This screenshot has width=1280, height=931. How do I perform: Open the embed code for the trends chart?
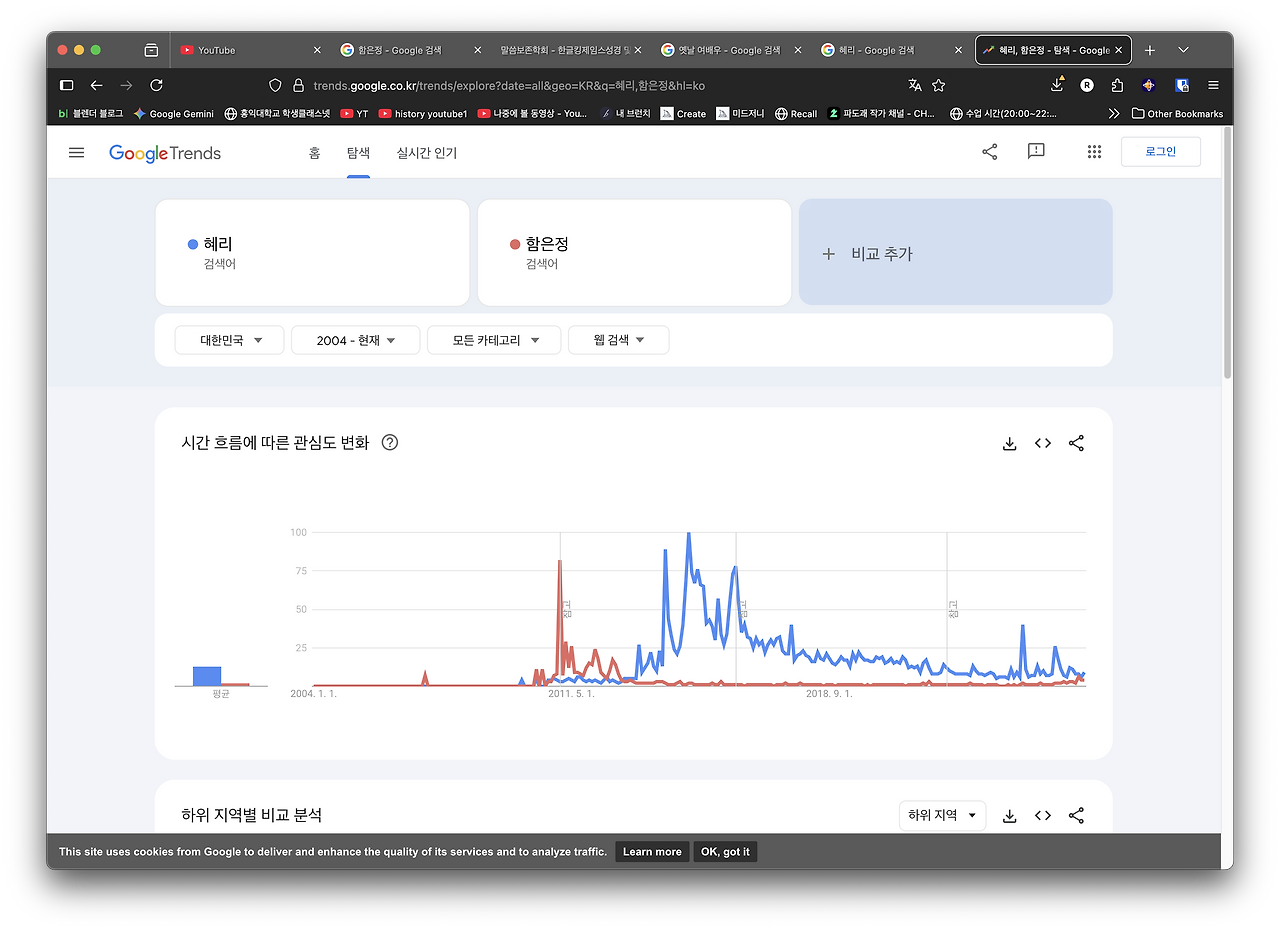point(1042,443)
